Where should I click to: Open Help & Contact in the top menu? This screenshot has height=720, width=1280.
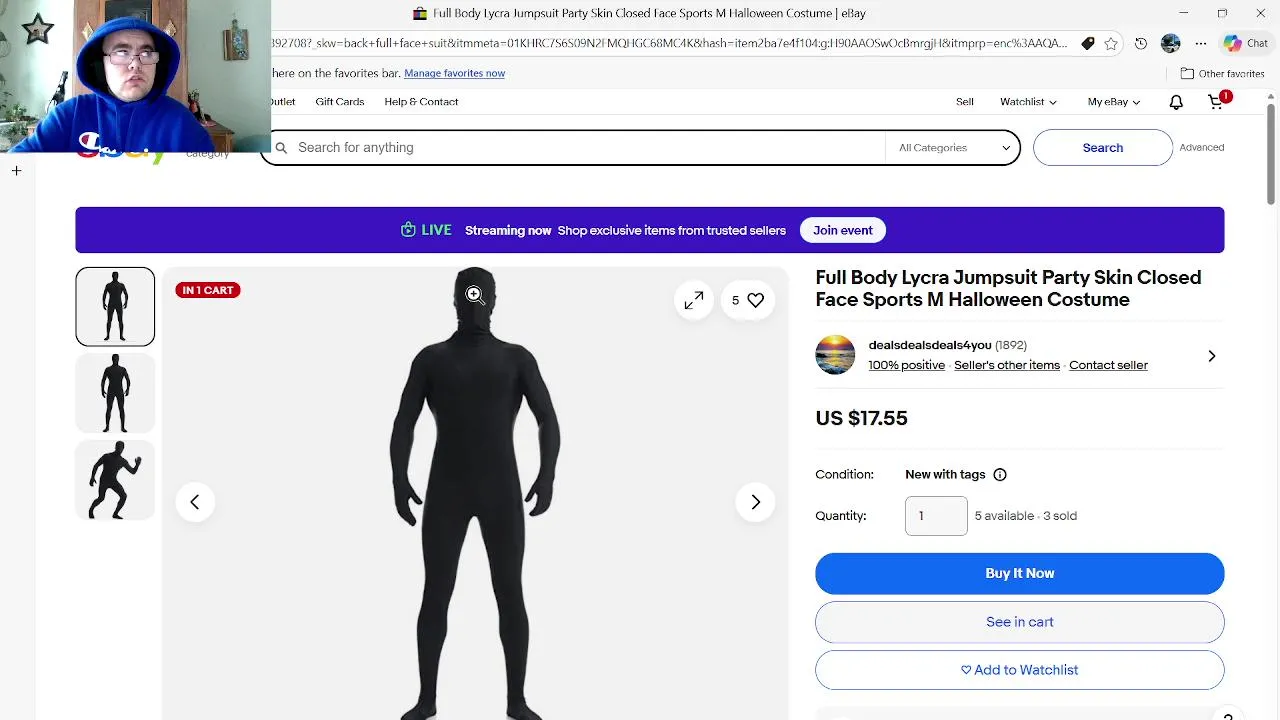[x=421, y=102]
